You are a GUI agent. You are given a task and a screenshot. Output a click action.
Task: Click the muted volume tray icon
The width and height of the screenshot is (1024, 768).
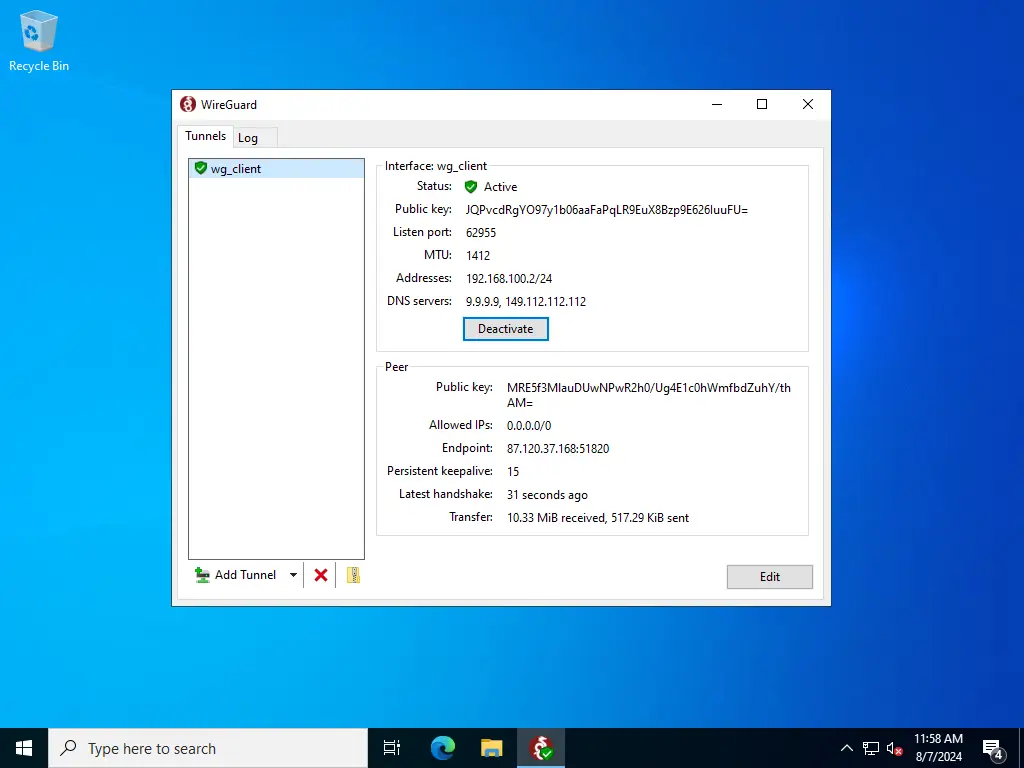click(x=895, y=748)
